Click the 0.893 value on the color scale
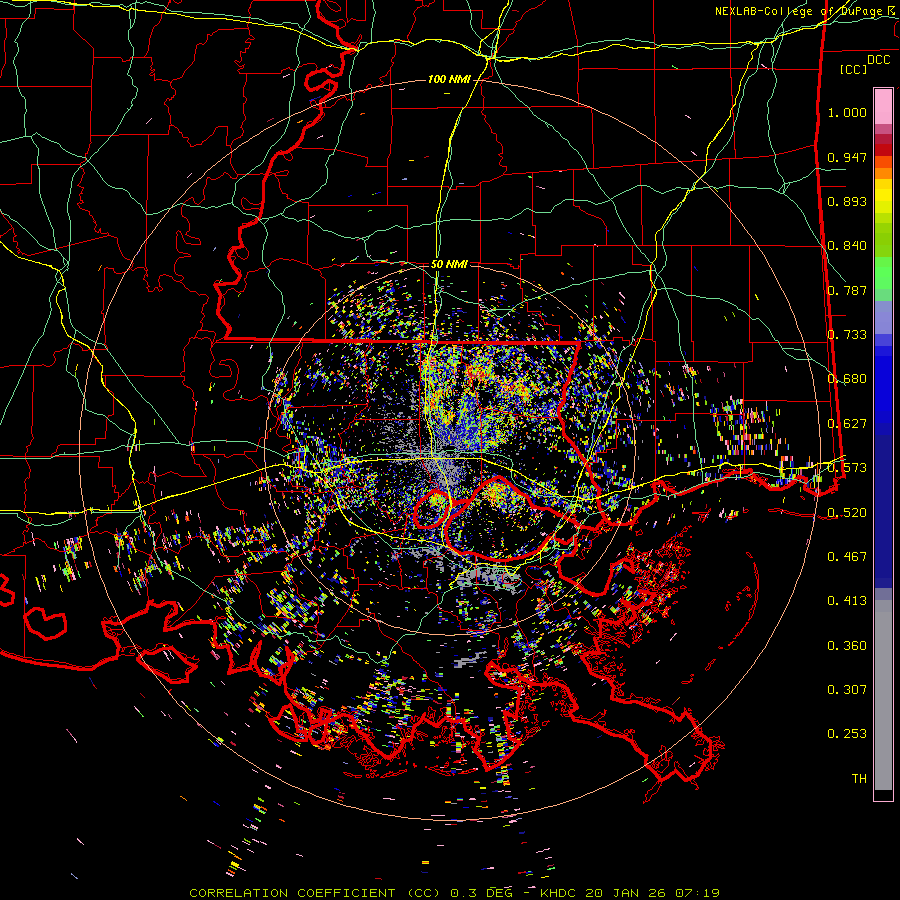The height and width of the screenshot is (900, 900). click(847, 201)
